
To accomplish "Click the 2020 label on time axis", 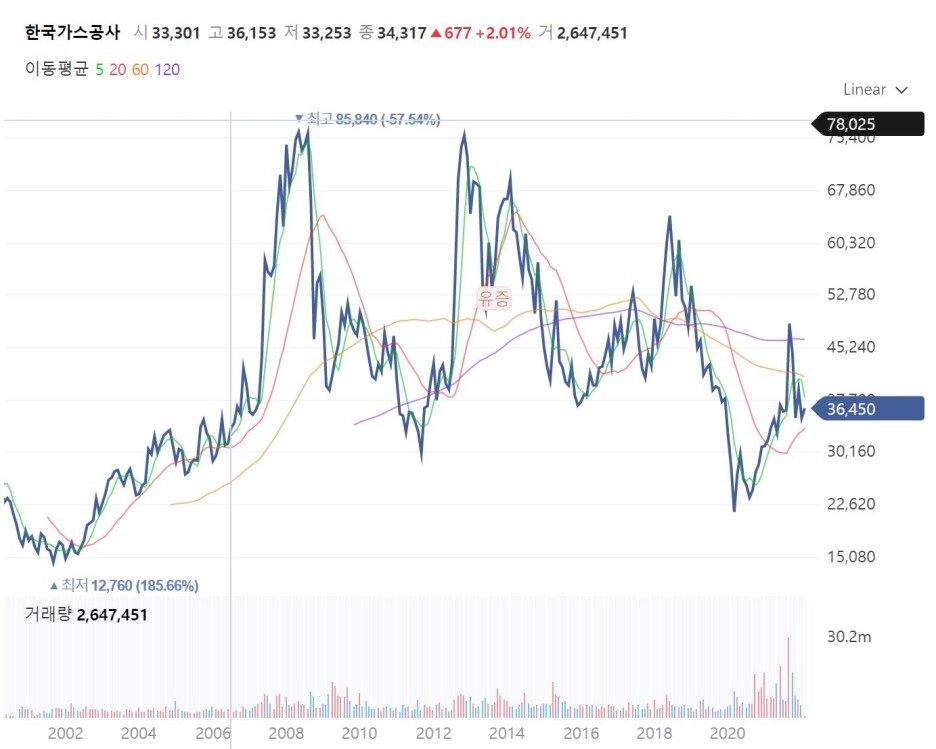I will tap(728, 733).
